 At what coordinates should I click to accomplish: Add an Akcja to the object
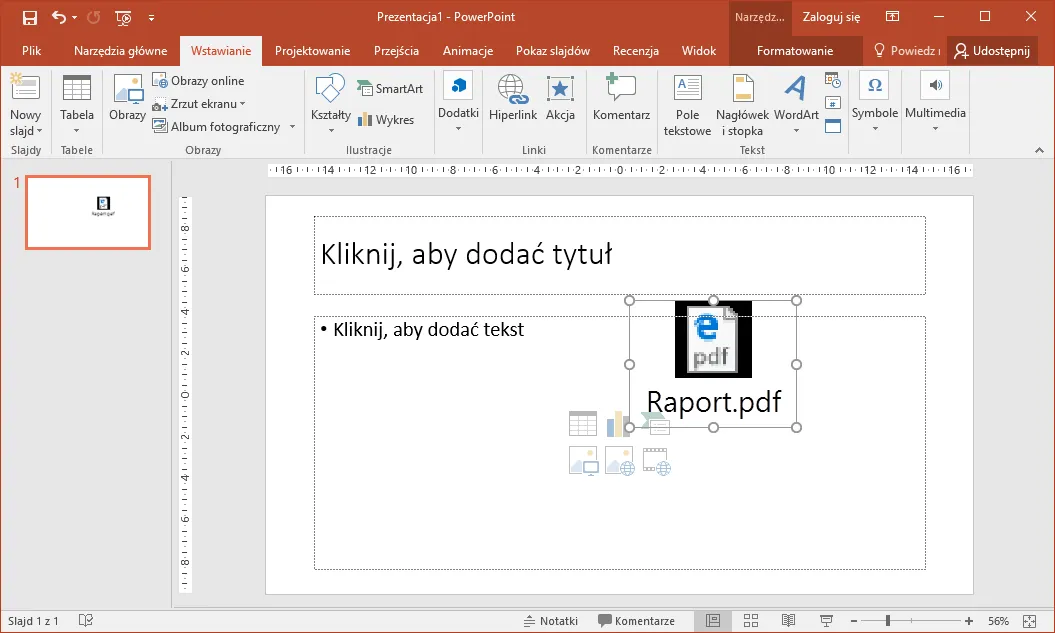(x=560, y=98)
